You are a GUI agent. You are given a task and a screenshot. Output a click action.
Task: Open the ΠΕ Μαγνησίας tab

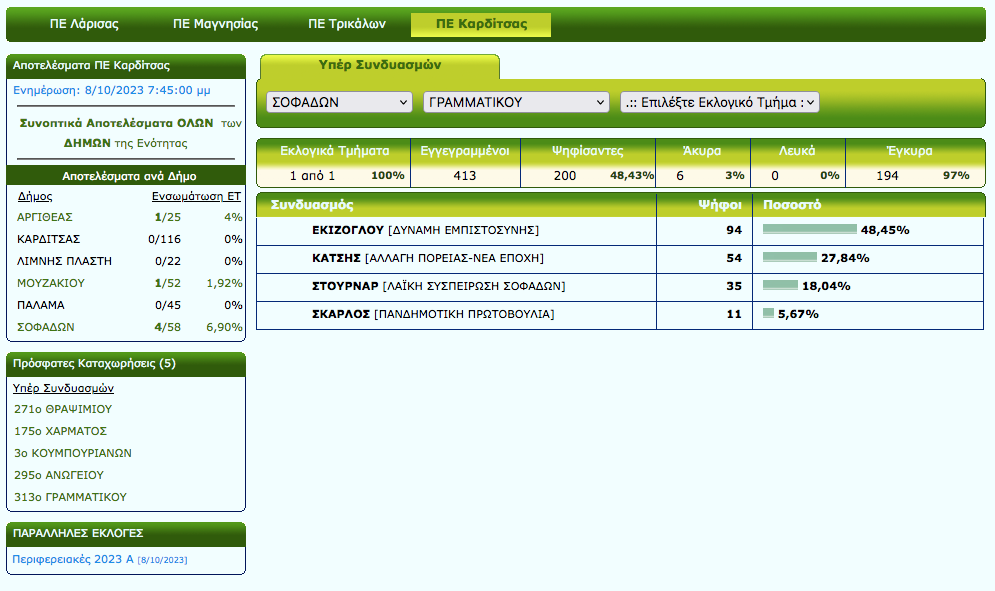coord(215,24)
